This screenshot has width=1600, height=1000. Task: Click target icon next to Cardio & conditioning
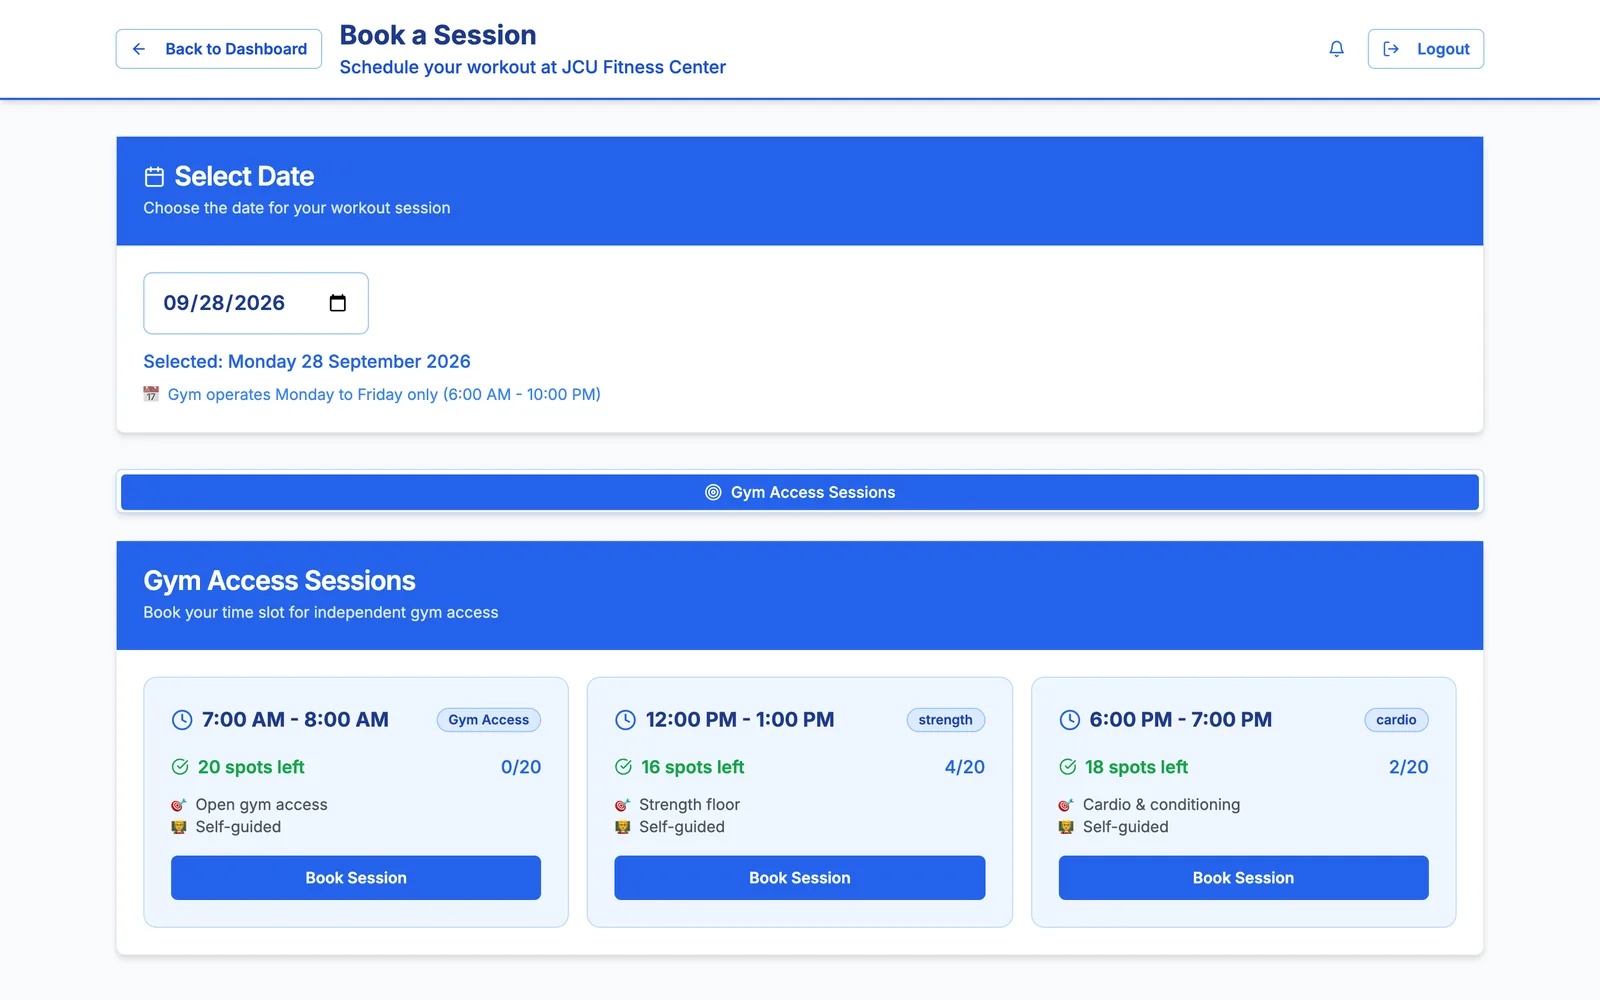pos(1066,805)
